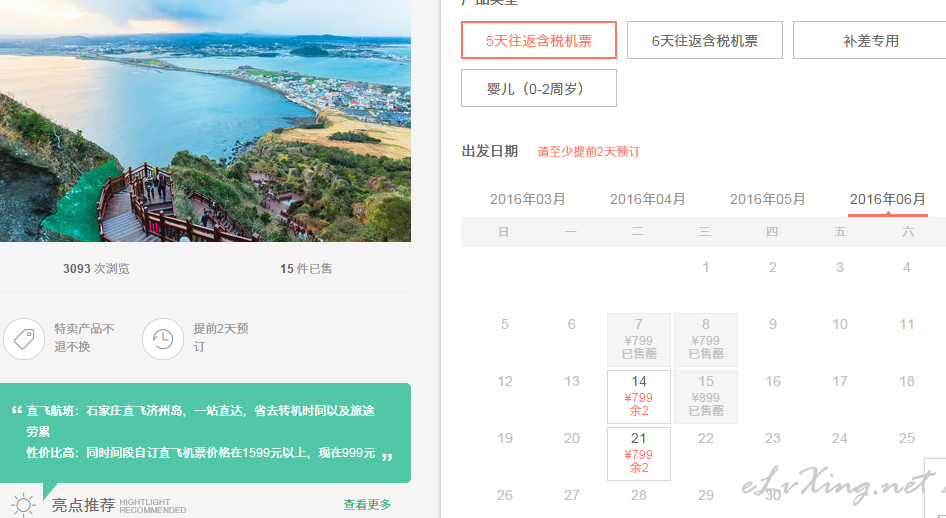Choose the 婴儿（0-2周岁） option
946x518 pixels.
point(539,88)
